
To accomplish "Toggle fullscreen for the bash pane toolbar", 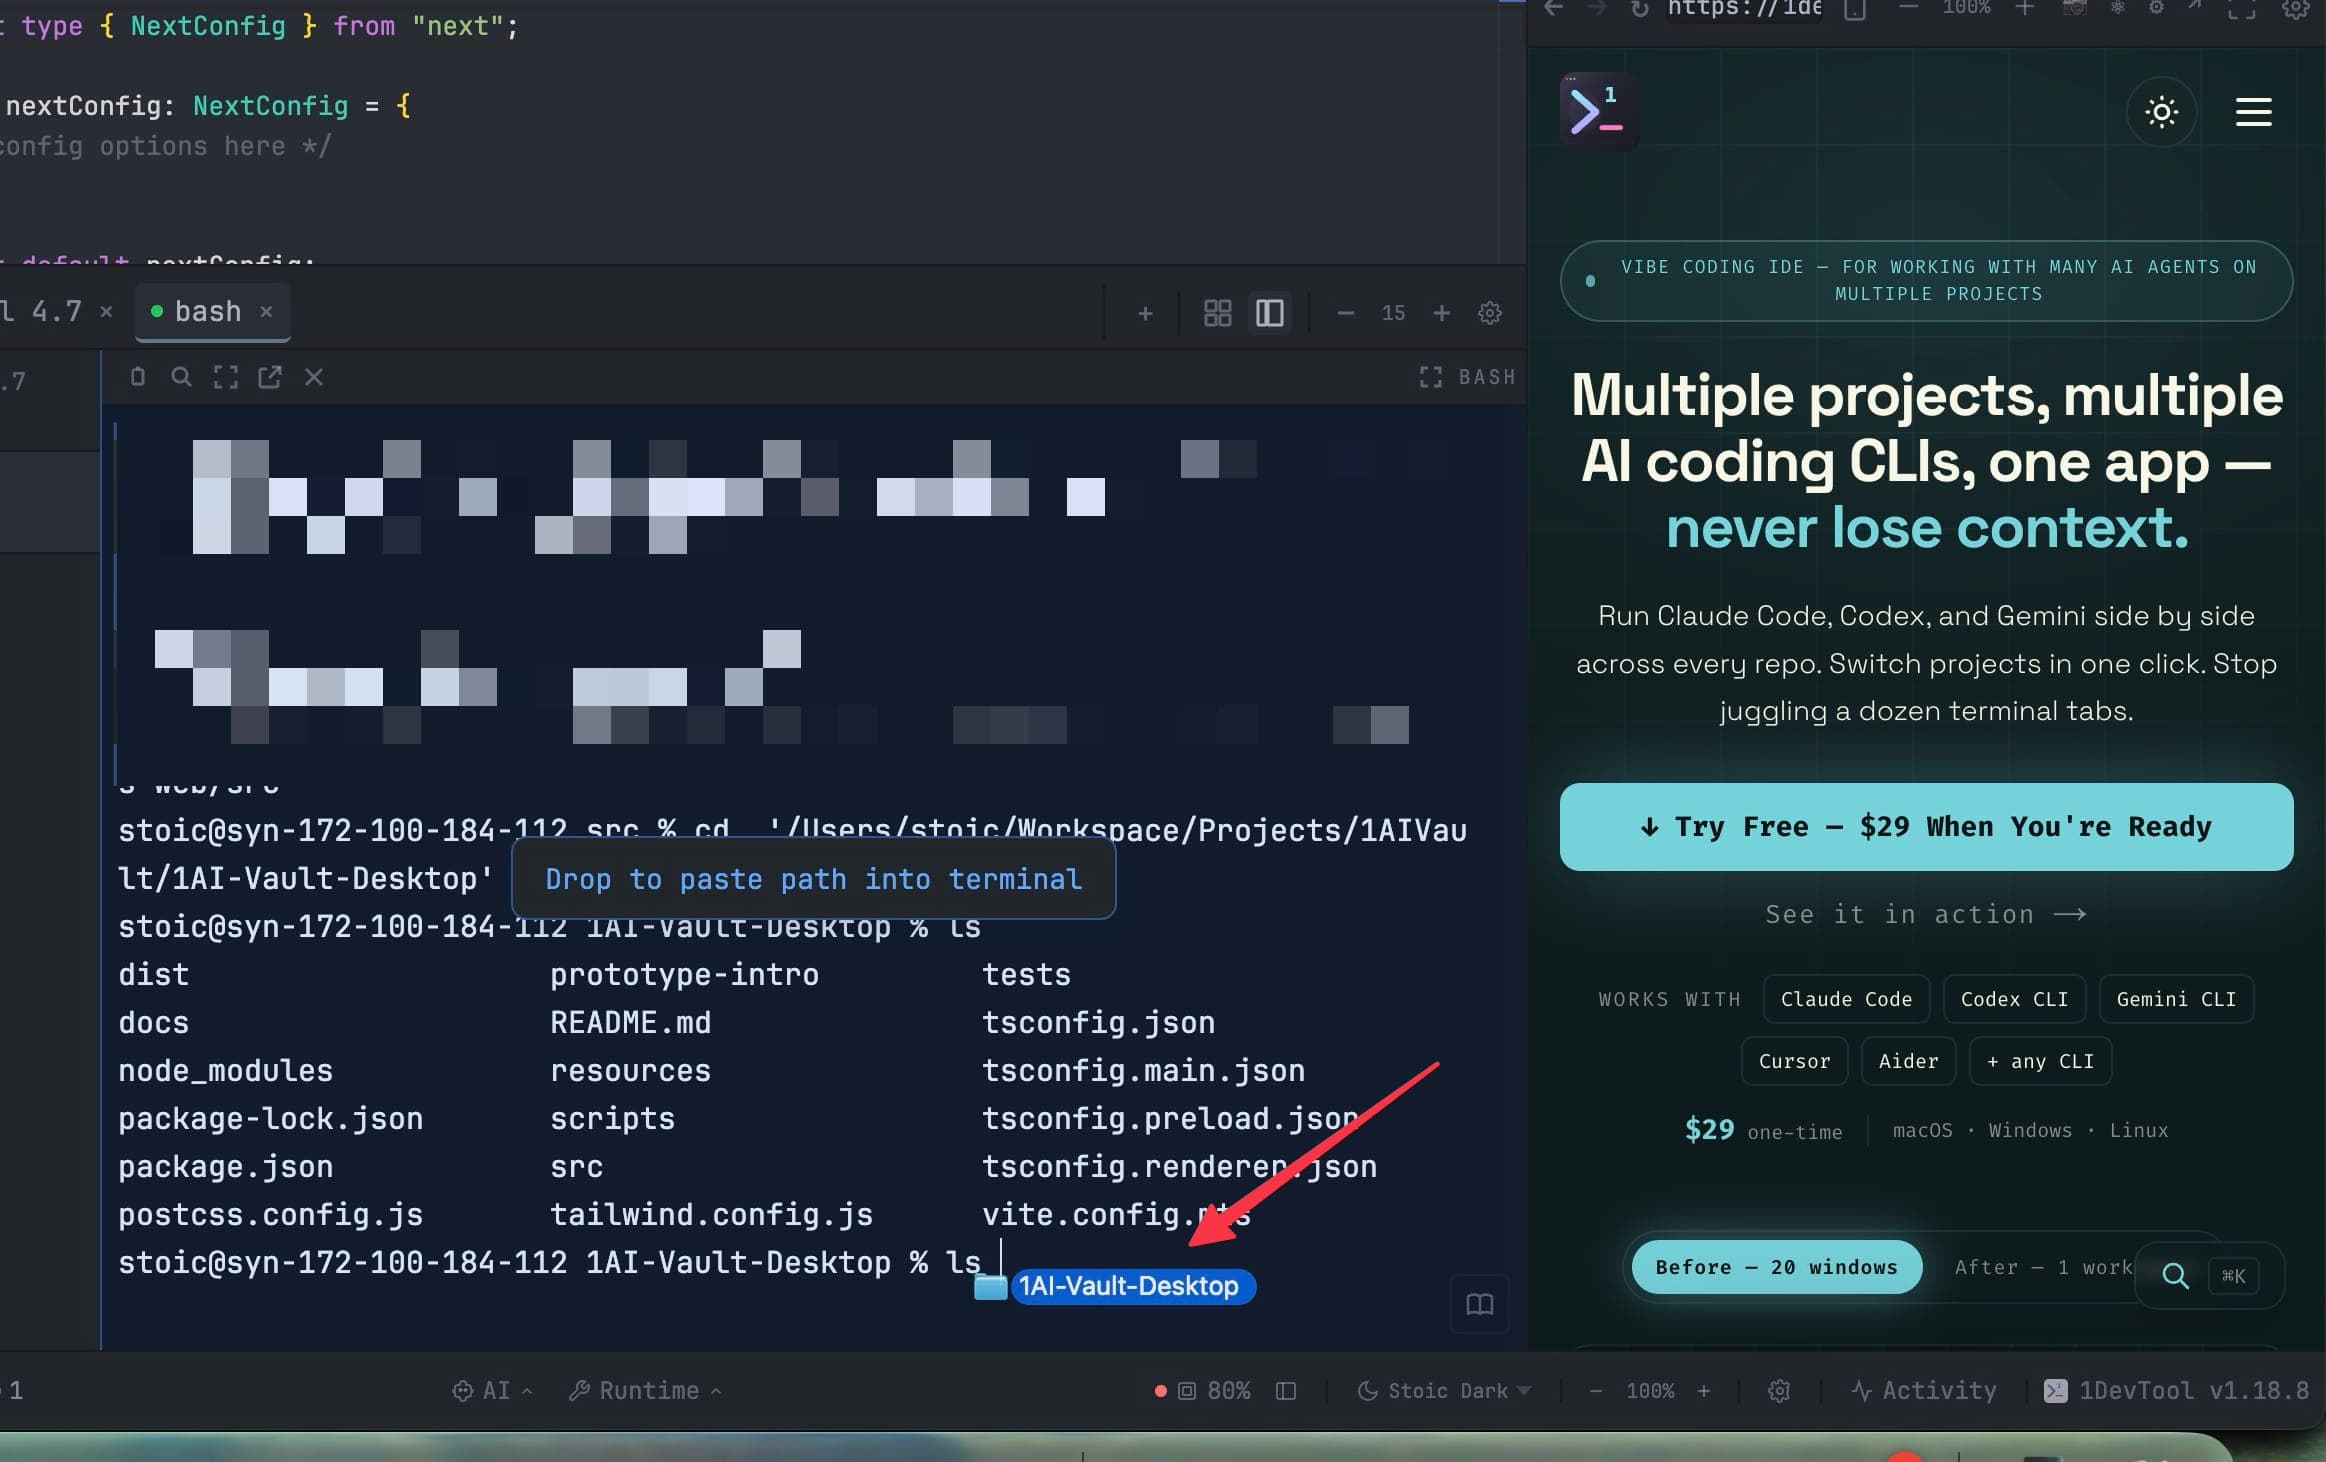I will pyautogui.click(x=226, y=377).
